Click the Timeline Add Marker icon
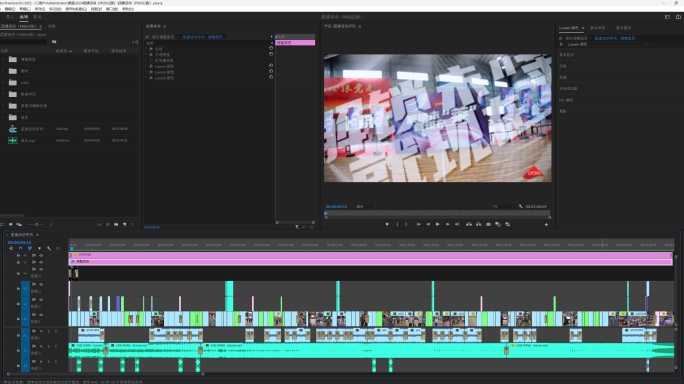The height and width of the screenshot is (384, 684). pyautogui.click(x=39, y=248)
